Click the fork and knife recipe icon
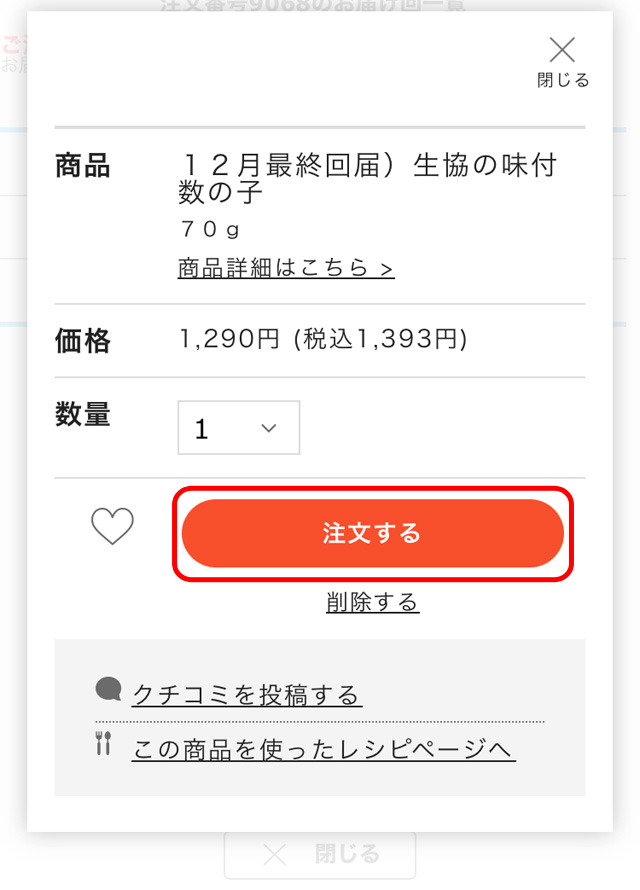This screenshot has width=640, height=890. point(103,746)
